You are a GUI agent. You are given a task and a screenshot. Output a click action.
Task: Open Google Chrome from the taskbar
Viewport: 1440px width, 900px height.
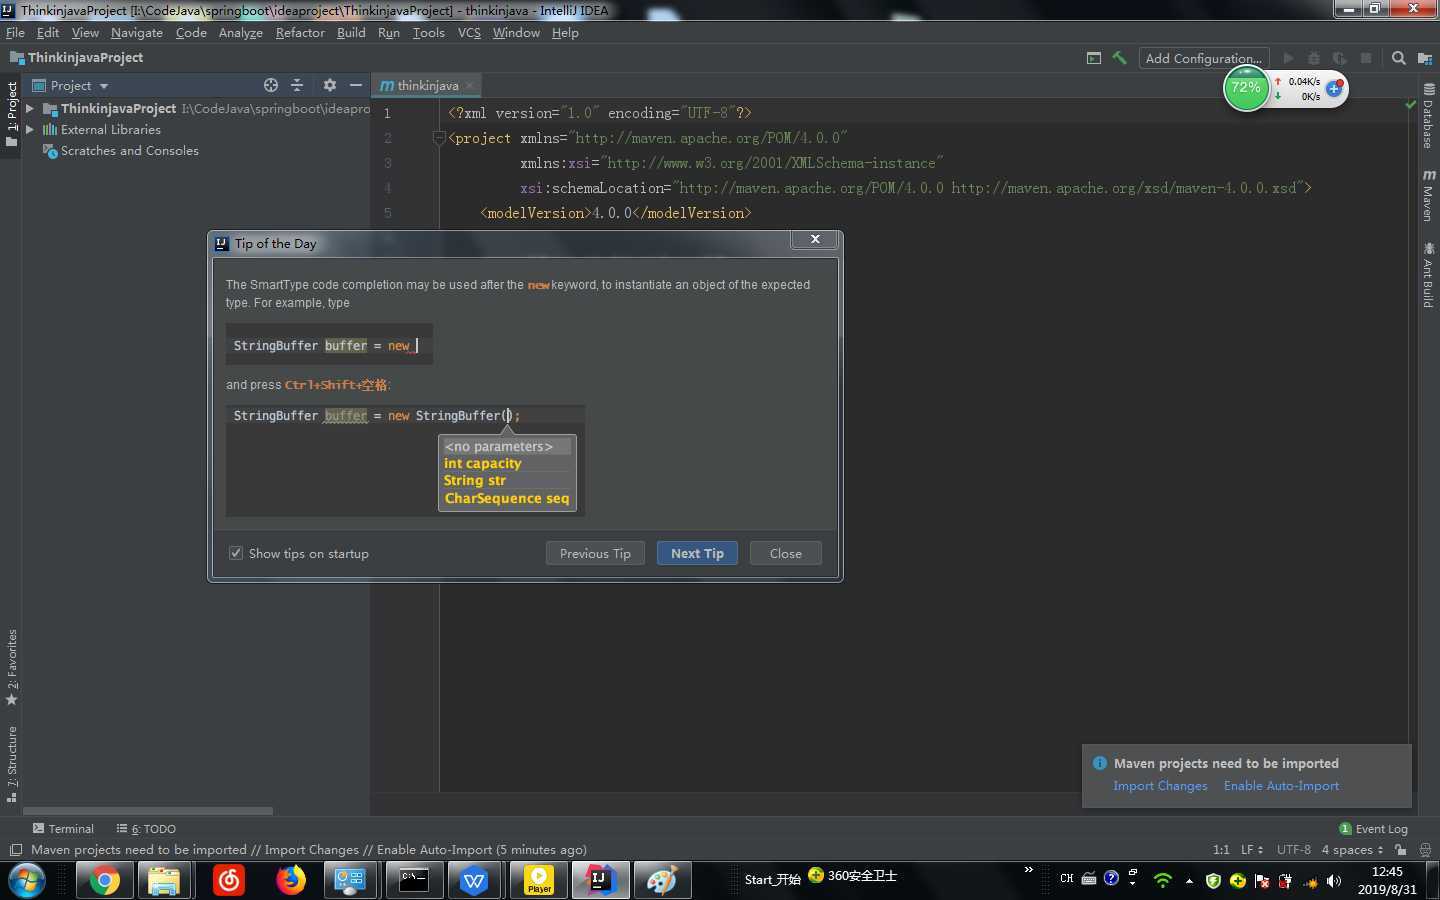click(104, 880)
